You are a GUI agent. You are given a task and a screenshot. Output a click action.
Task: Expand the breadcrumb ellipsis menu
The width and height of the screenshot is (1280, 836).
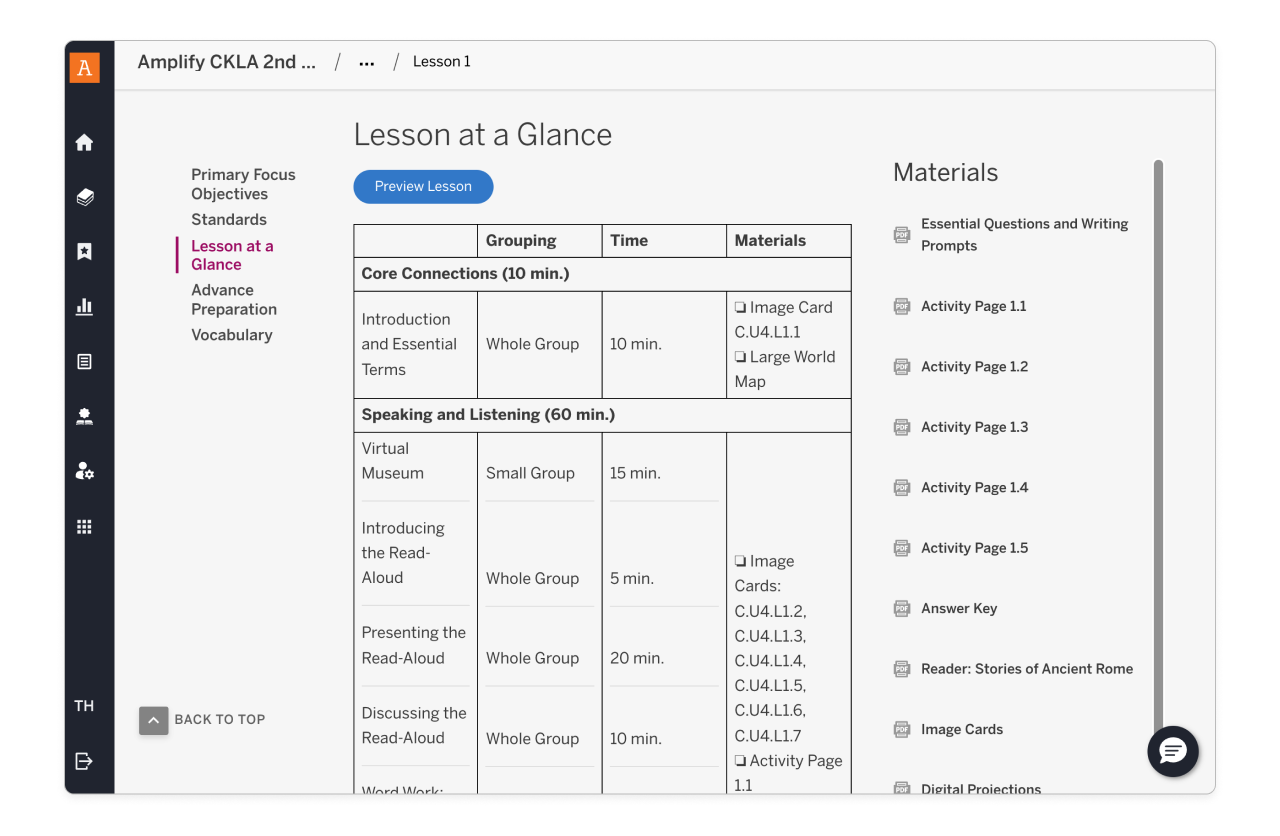click(367, 63)
